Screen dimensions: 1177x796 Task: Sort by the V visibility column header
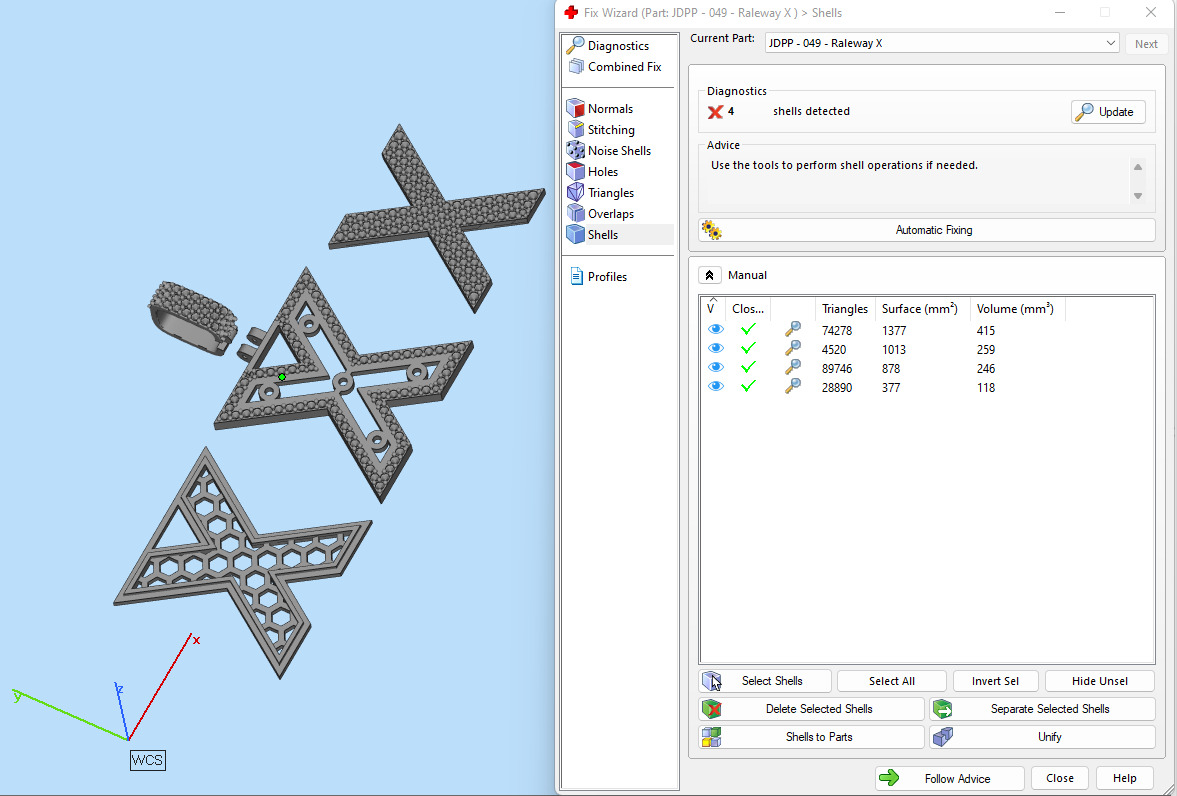click(712, 309)
